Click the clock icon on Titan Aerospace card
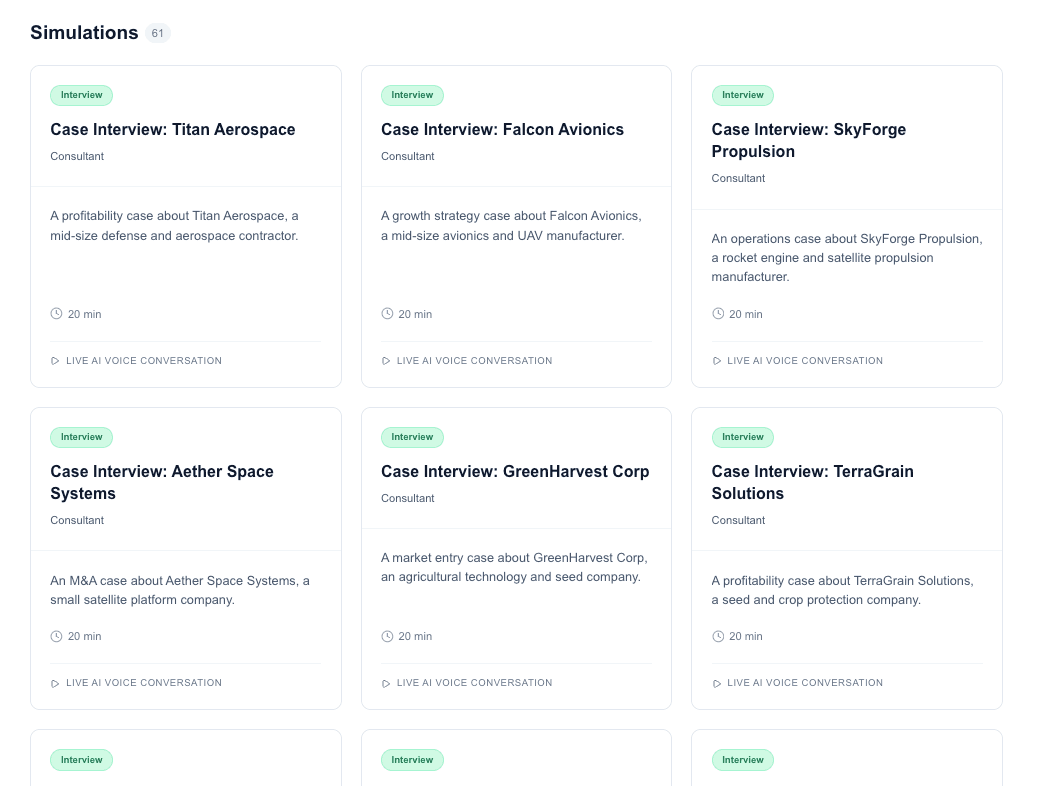 tap(56, 314)
